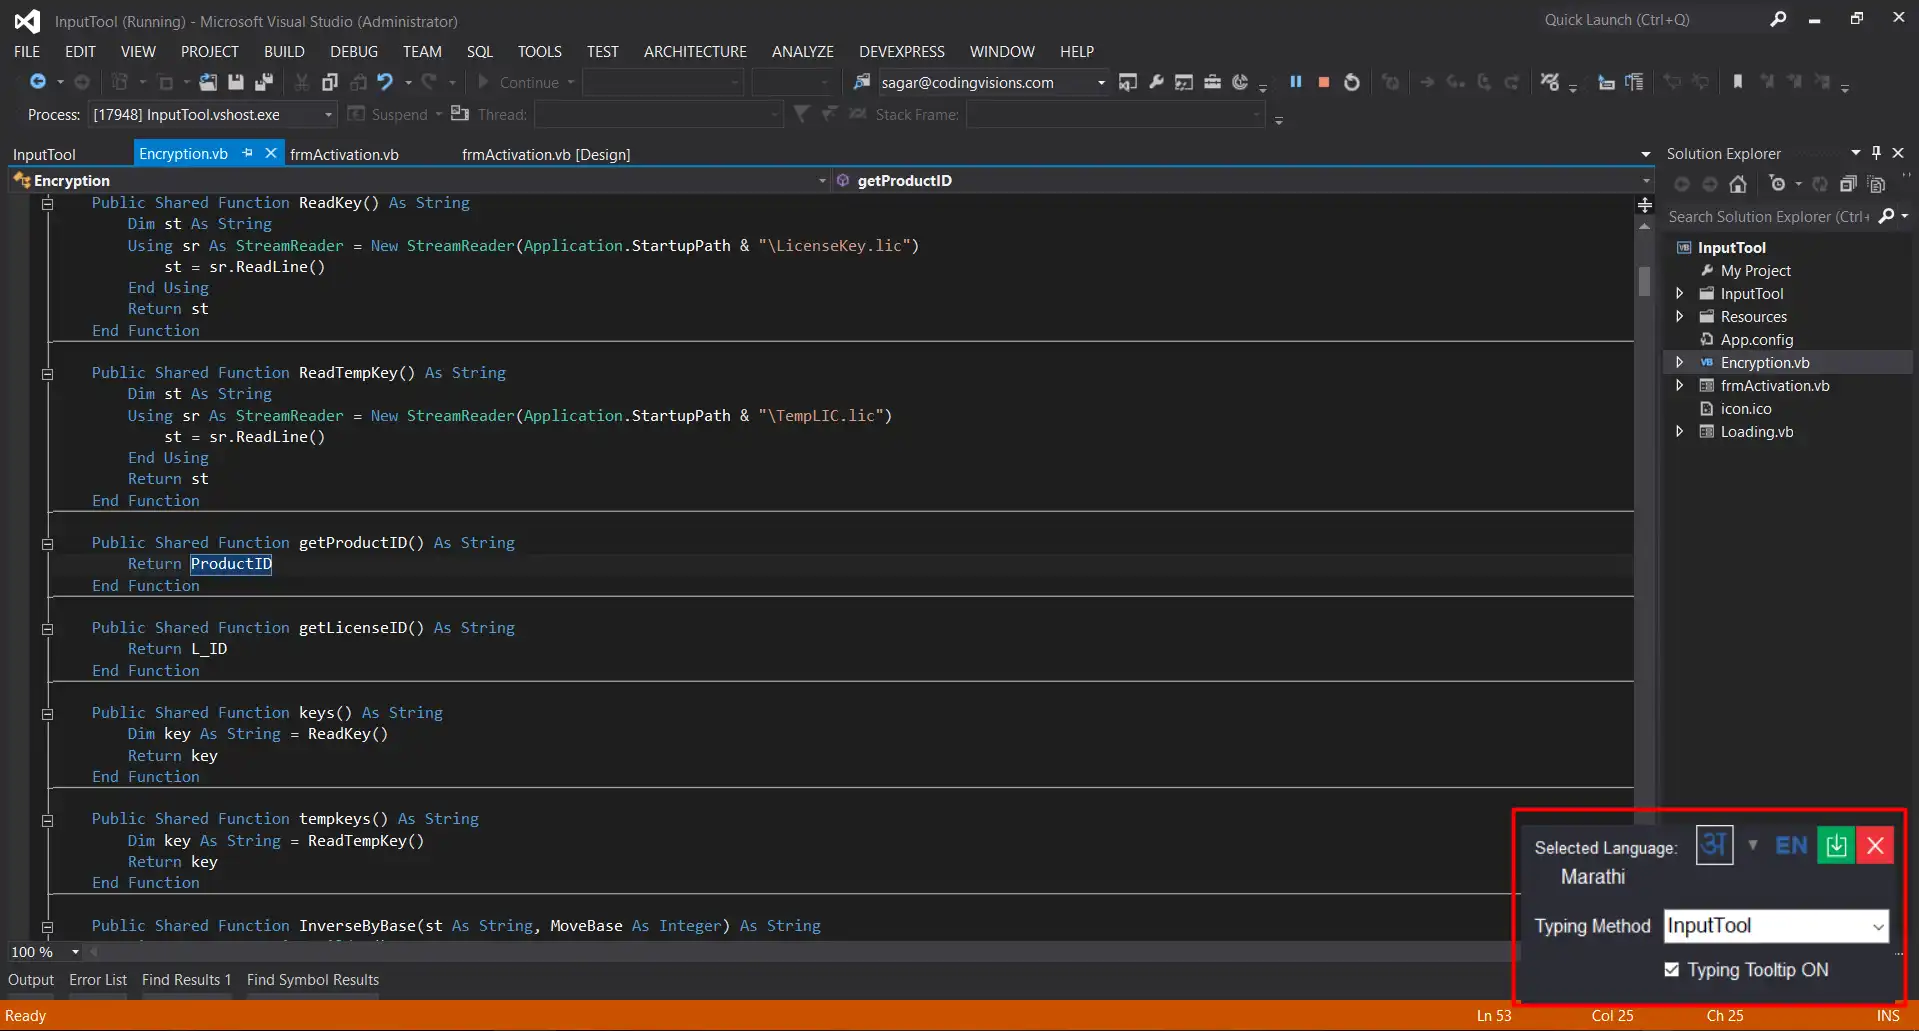The height and width of the screenshot is (1031, 1919).
Task: Click the toolbar icon left of the wrench
Action: 1128,82
